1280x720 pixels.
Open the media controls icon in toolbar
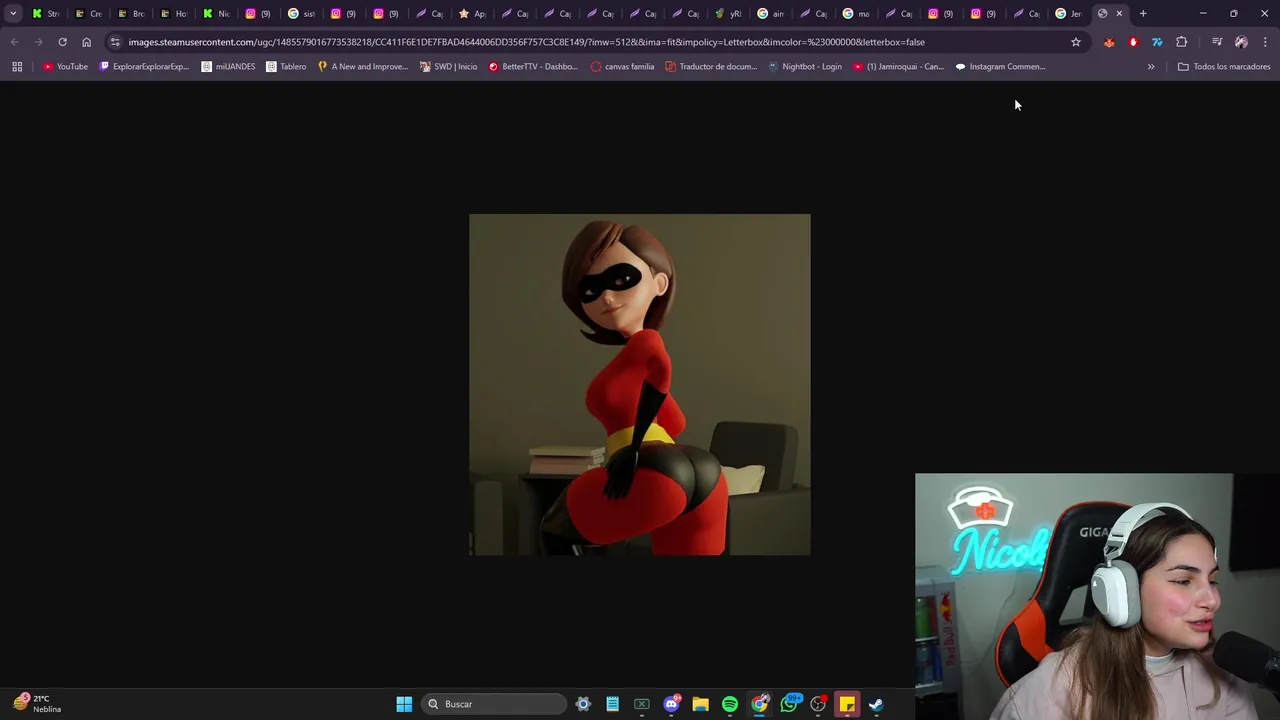pyautogui.click(x=1217, y=42)
